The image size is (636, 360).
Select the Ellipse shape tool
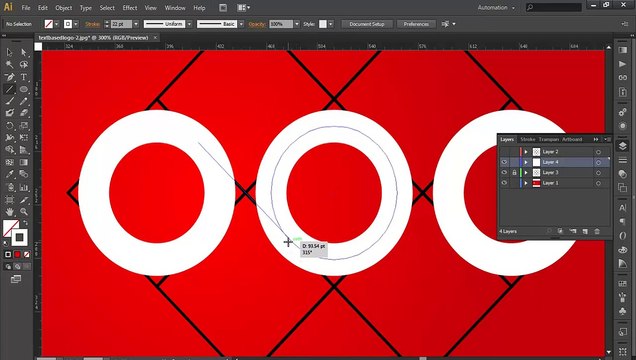tap(24, 89)
